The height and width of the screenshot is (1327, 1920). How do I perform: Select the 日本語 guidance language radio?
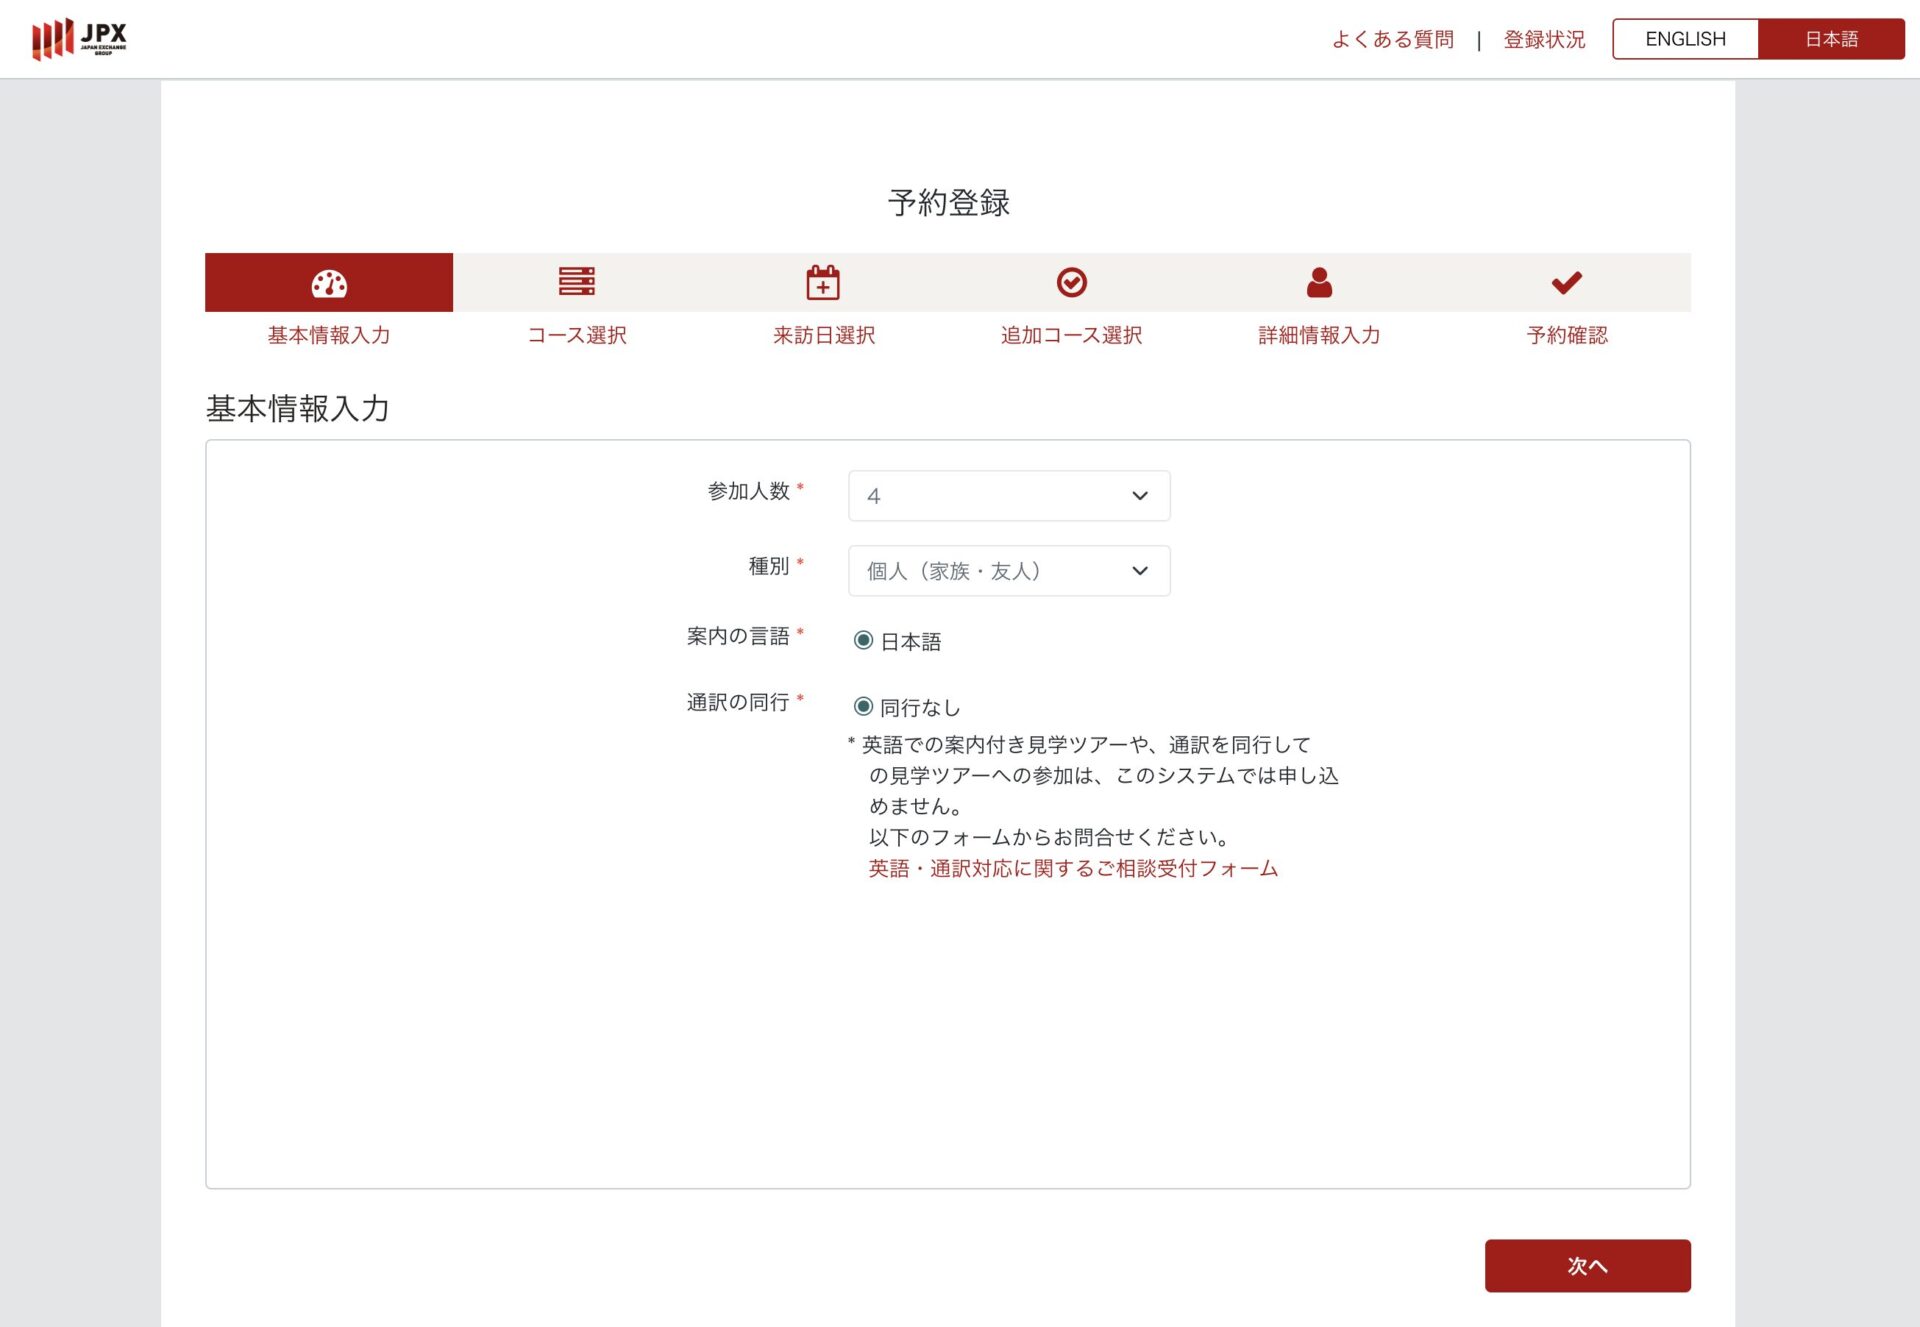click(x=864, y=641)
